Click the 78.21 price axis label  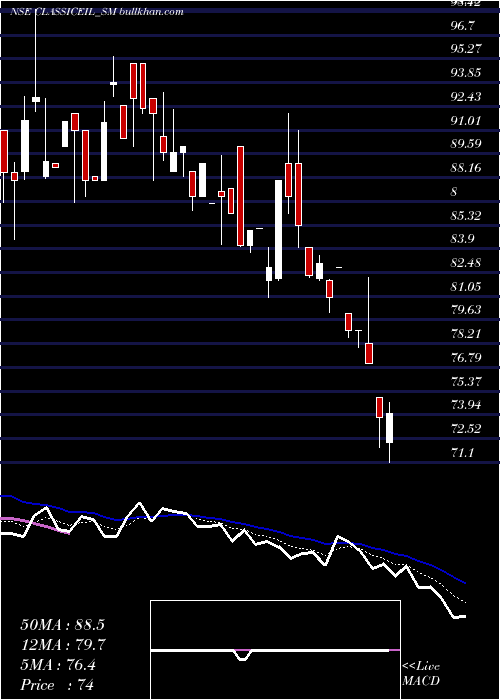pyautogui.click(x=467, y=333)
